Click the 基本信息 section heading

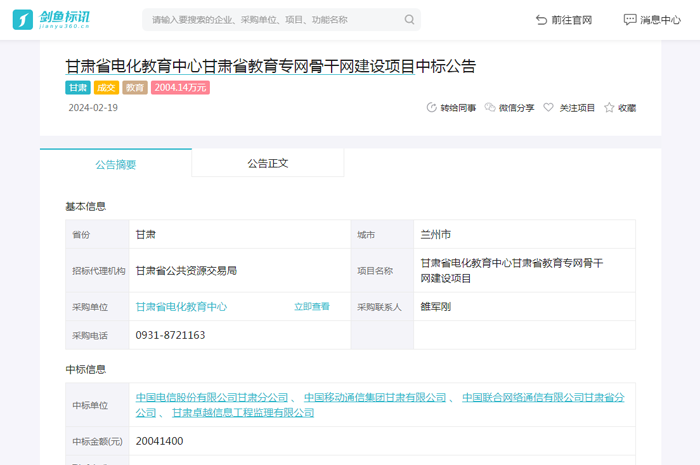coord(86,206)
